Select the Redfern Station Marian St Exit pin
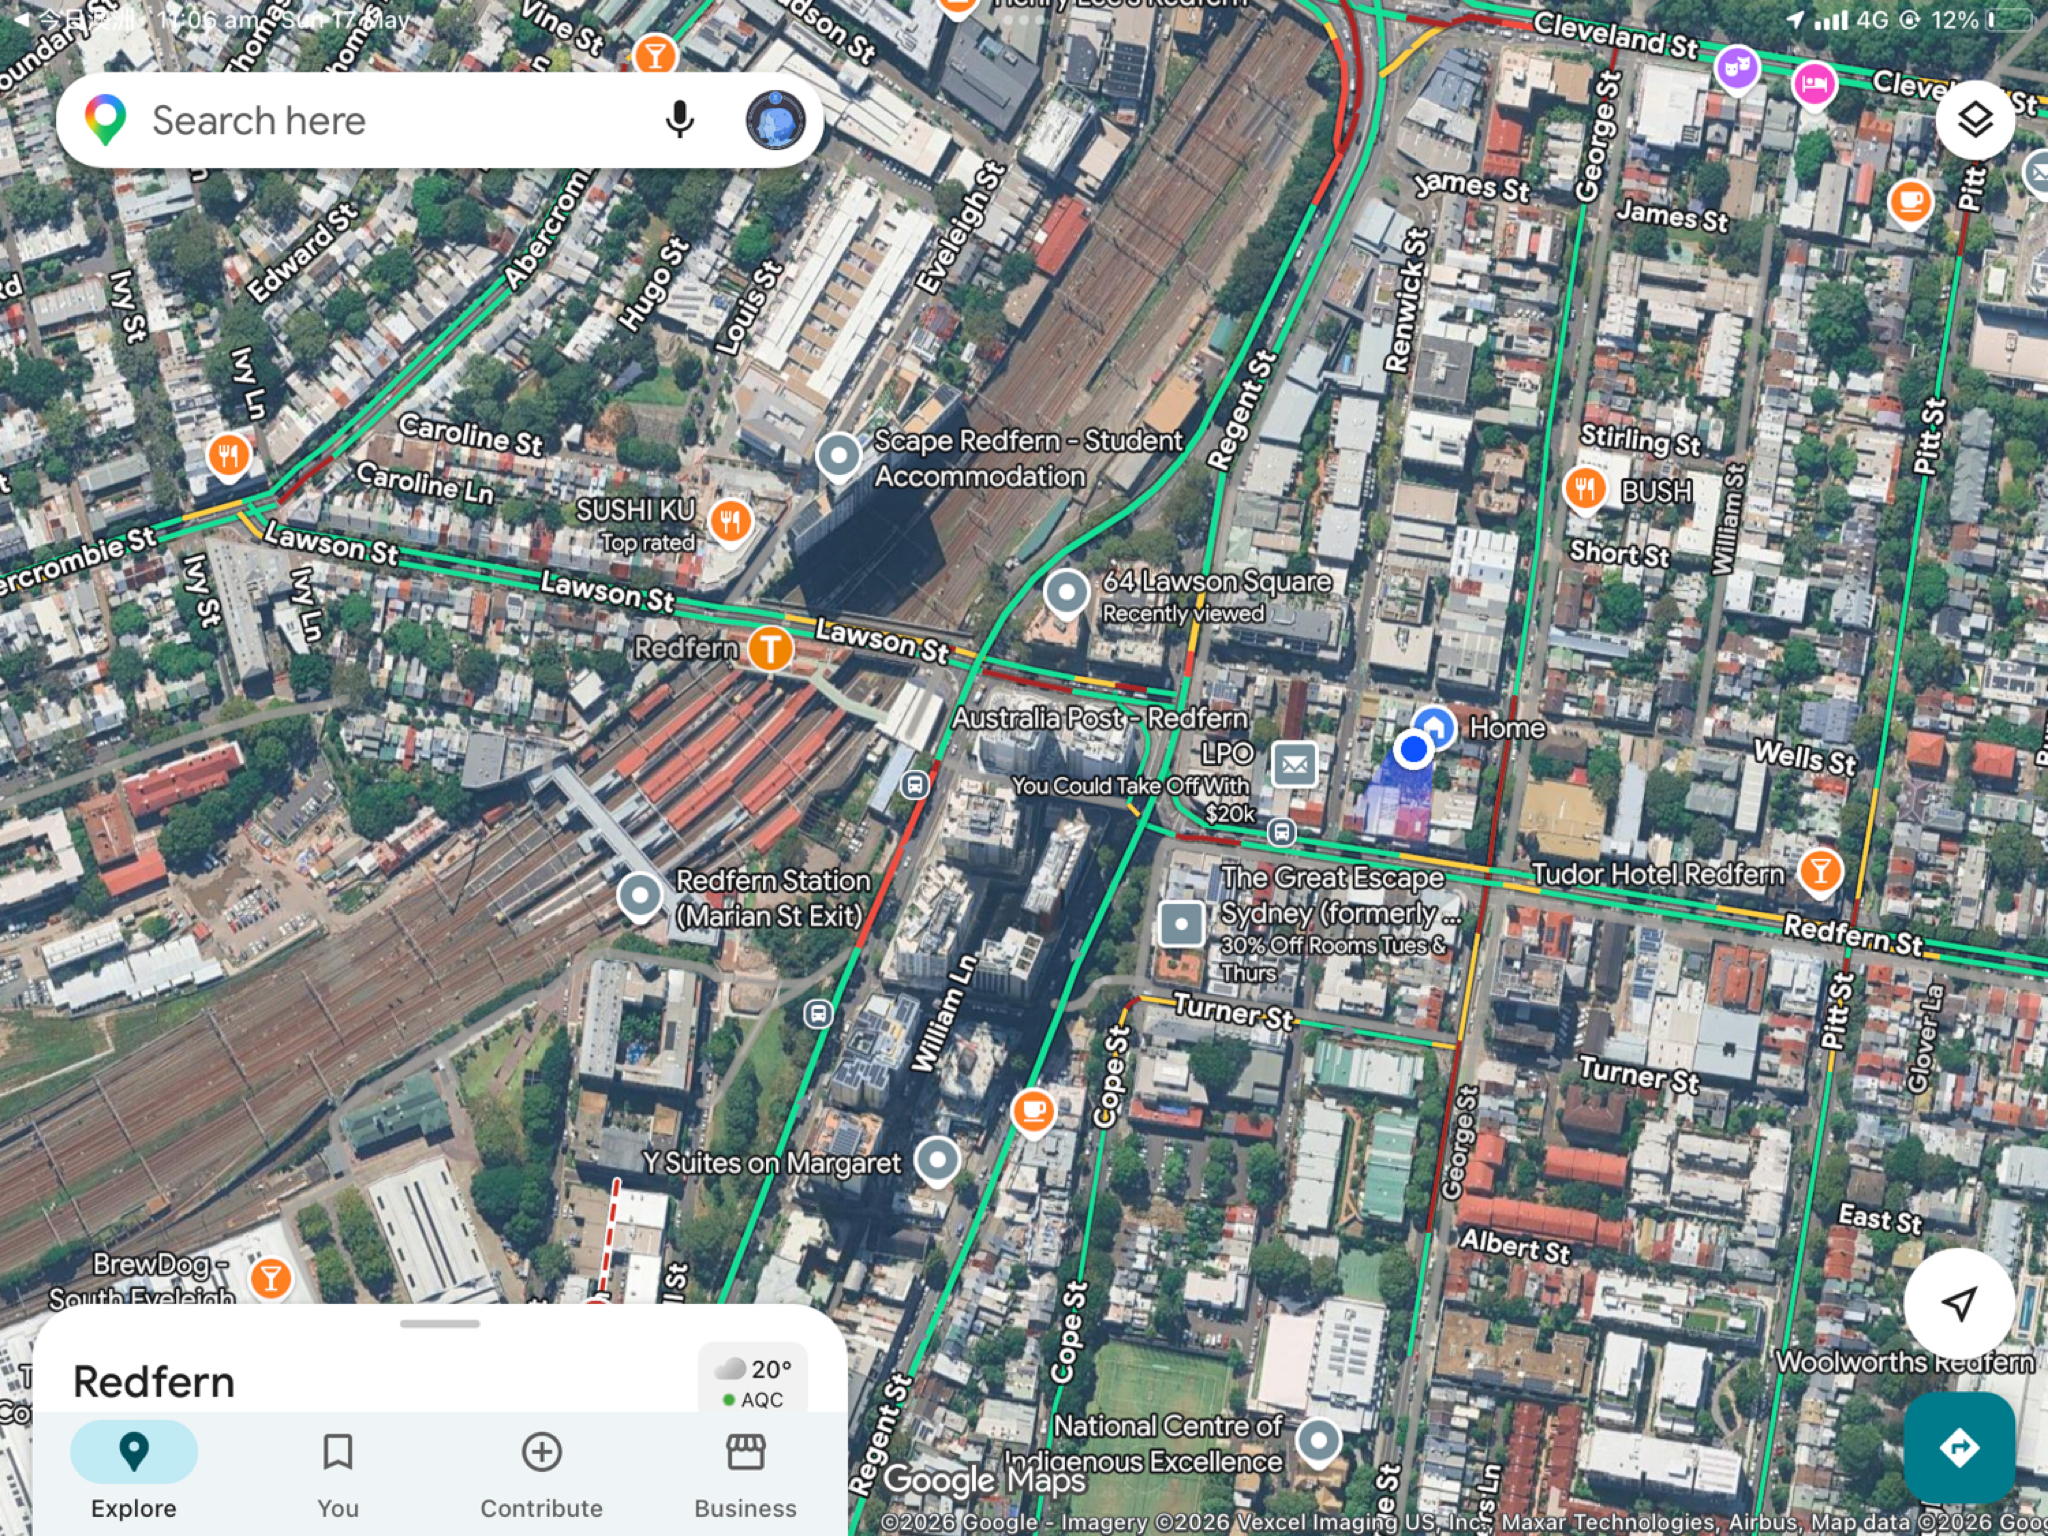Image resolution: width=2048 pixels, height=1536 pixels. 639,896
